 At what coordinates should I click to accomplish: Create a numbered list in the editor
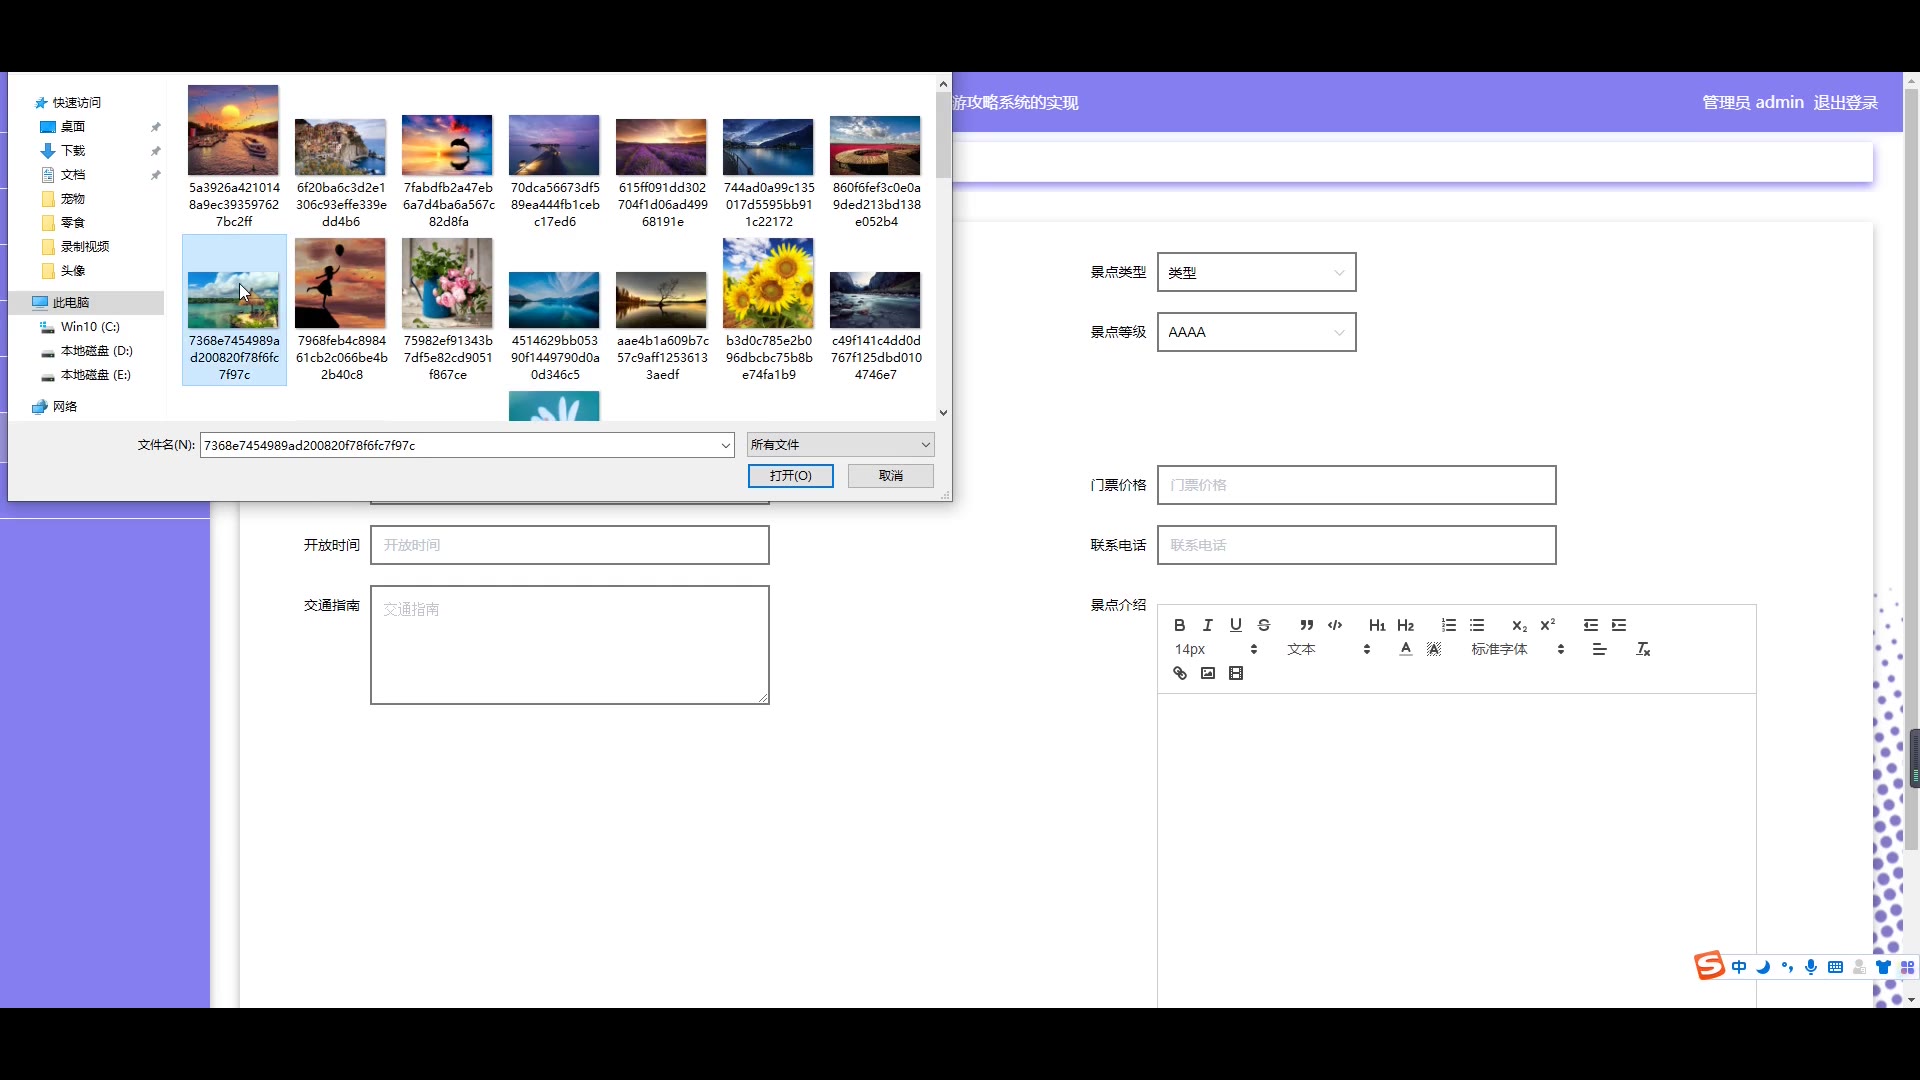(1448, 625)
